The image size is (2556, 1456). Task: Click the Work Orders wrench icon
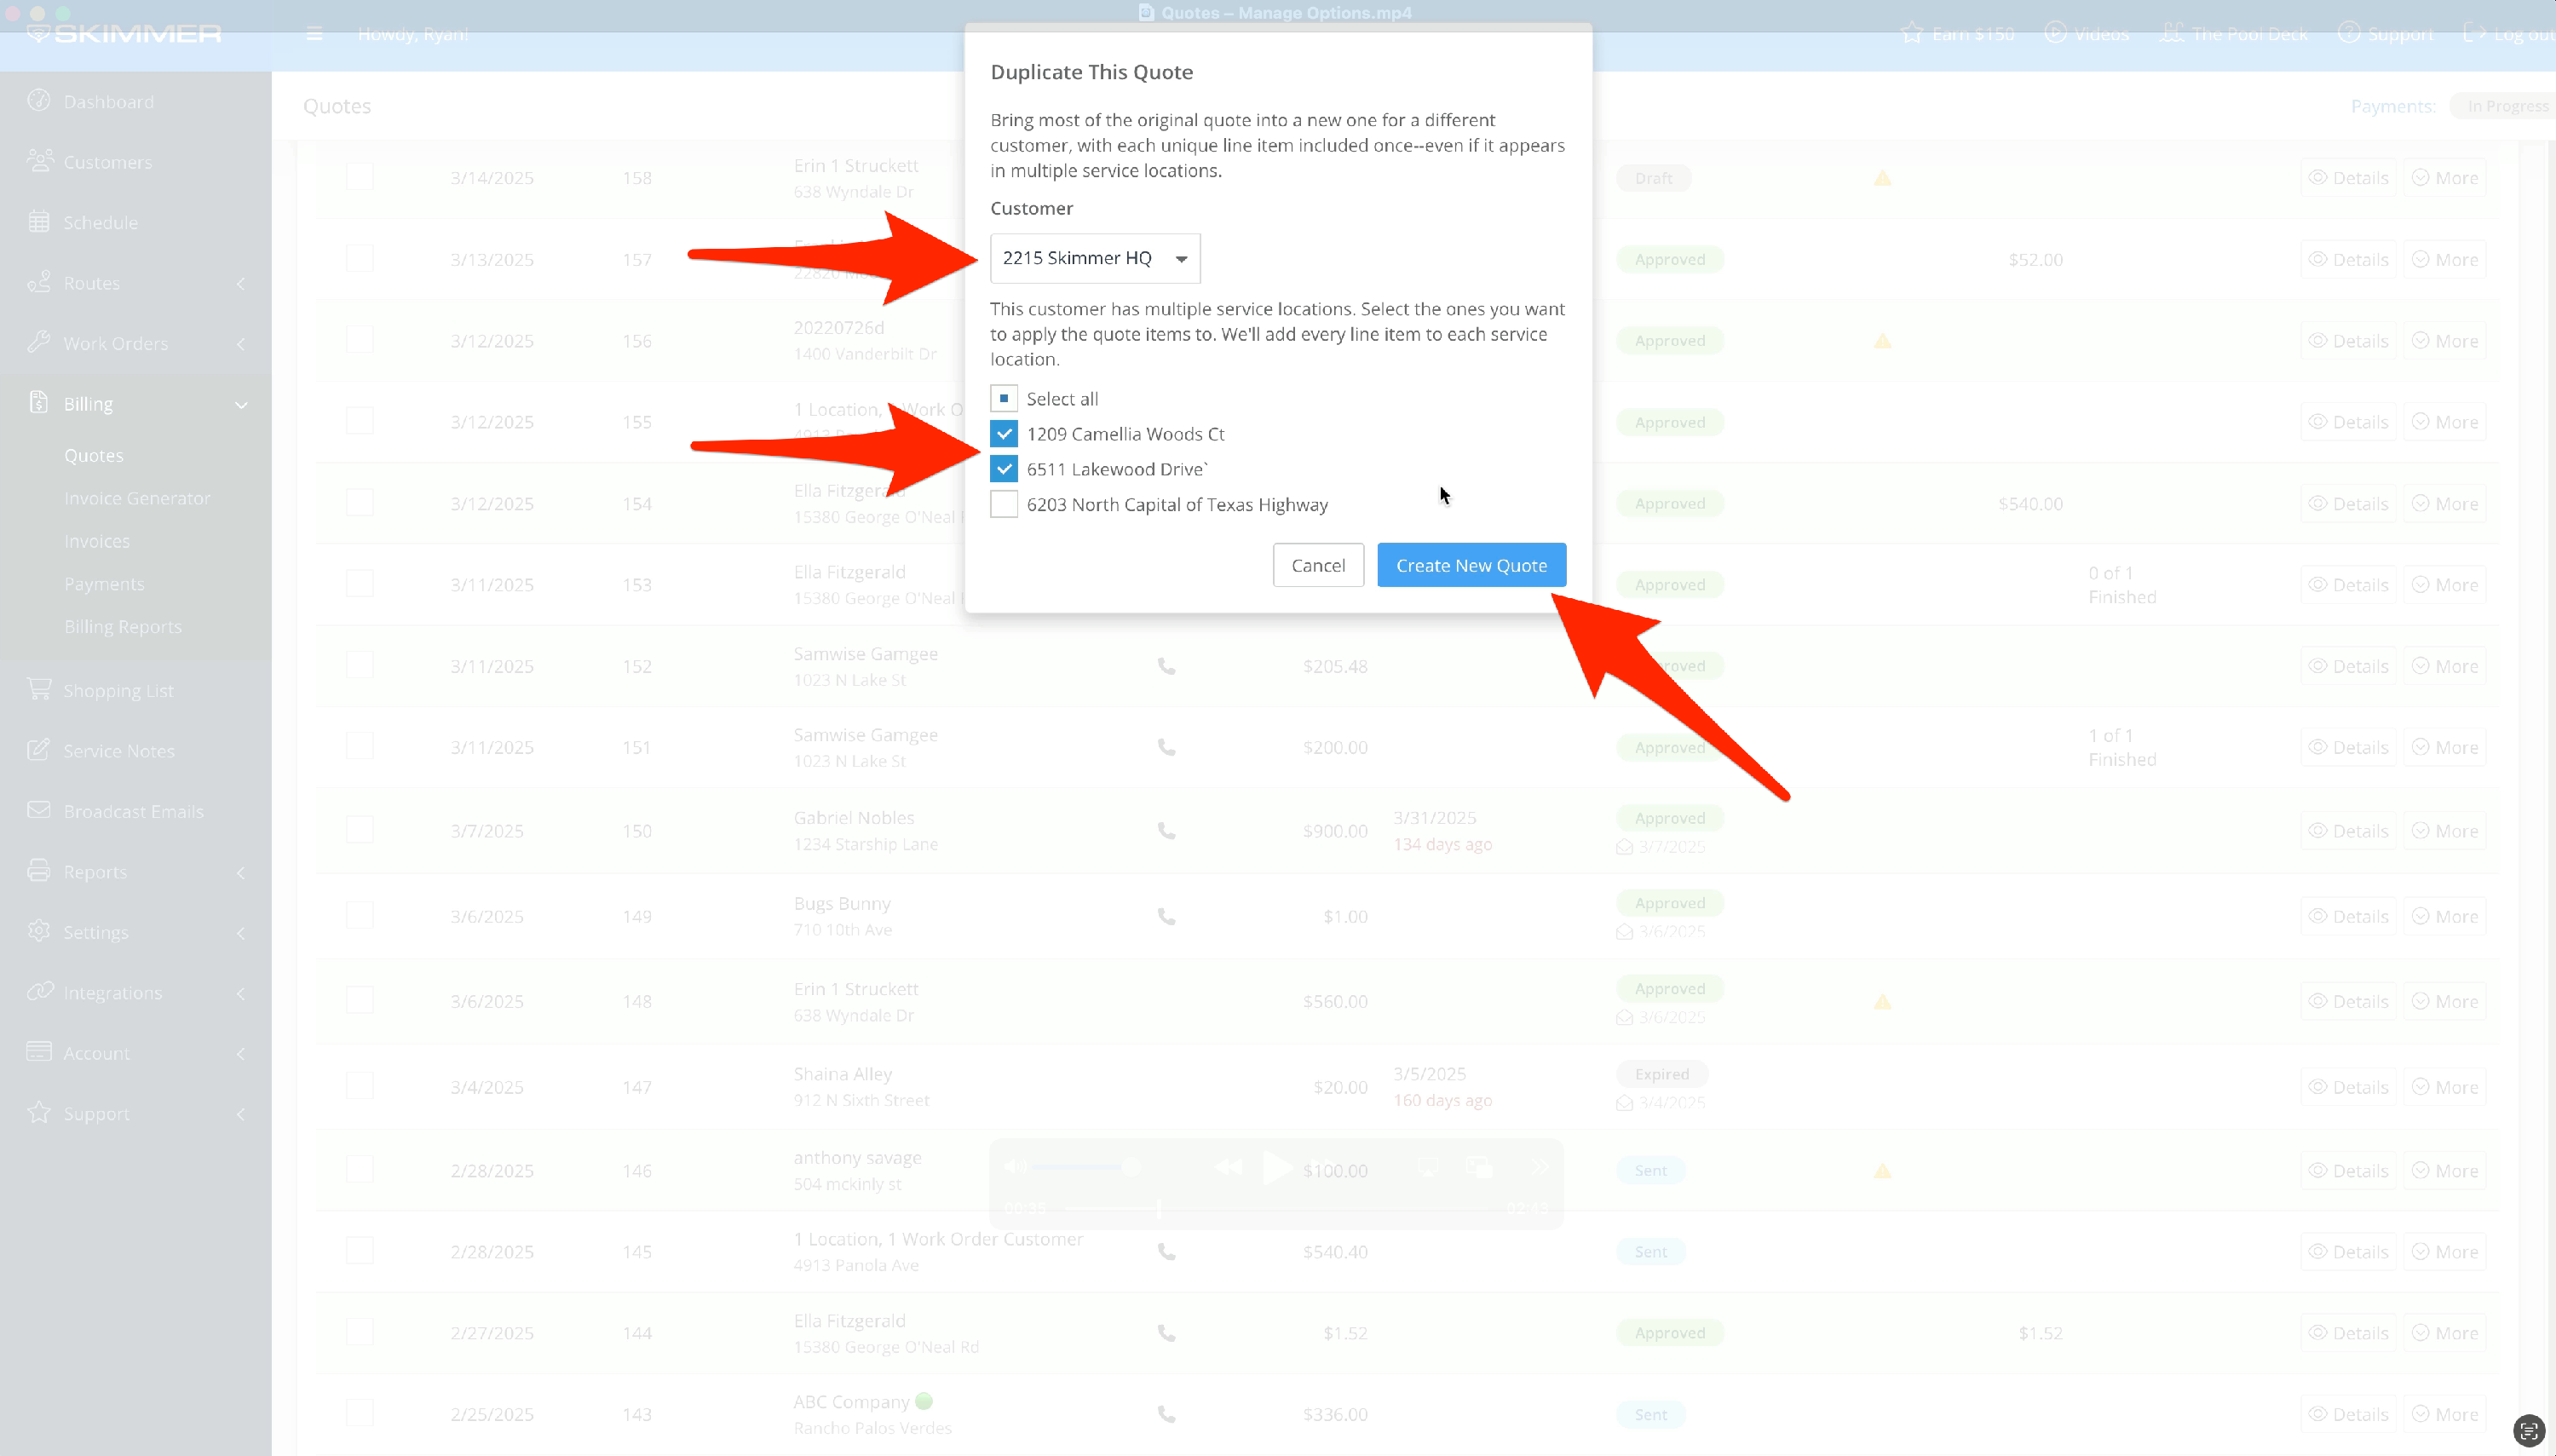pos(39,342)
